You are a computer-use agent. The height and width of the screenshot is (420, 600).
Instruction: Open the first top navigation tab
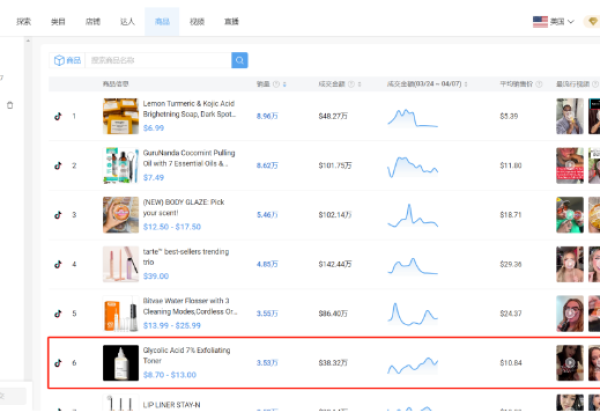(x=24, y=22)
